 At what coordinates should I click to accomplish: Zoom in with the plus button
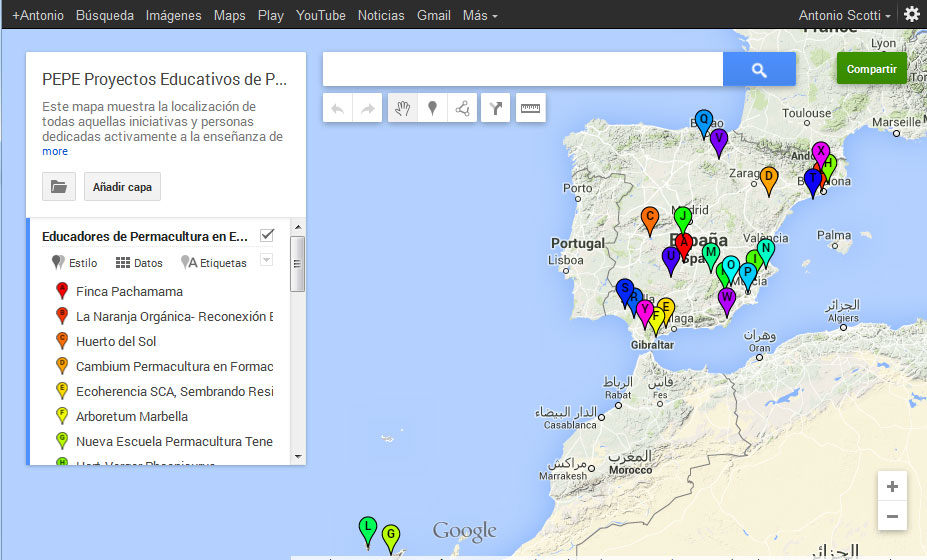click(x=892, y=487)
